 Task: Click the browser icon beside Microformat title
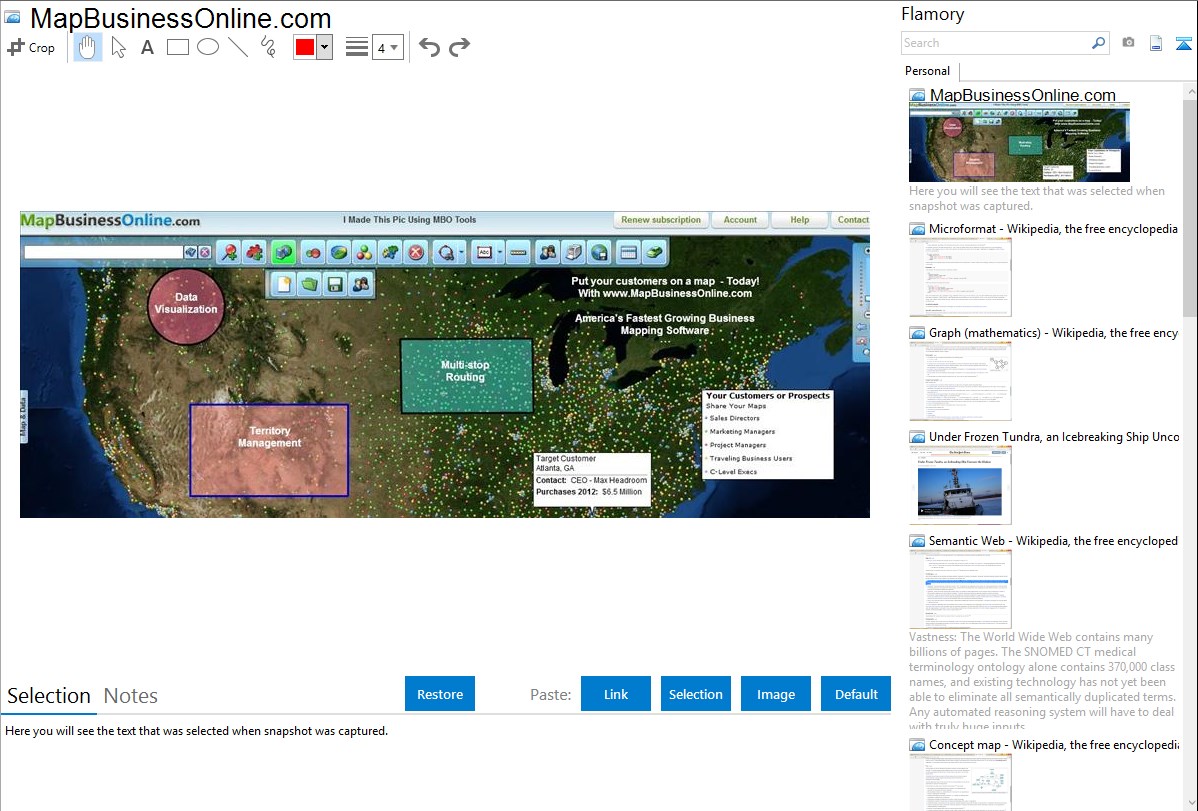click(917, 229)
